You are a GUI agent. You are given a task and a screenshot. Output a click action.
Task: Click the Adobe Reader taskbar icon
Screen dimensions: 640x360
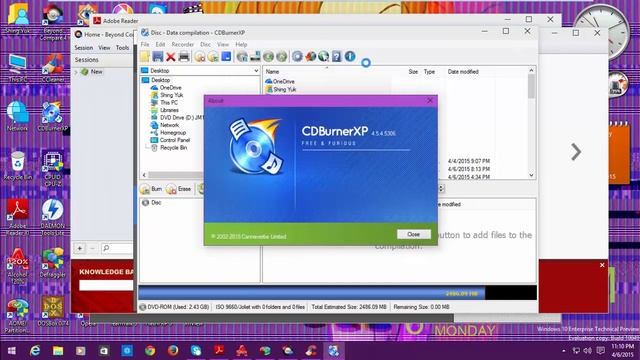[x=219, y=351]
